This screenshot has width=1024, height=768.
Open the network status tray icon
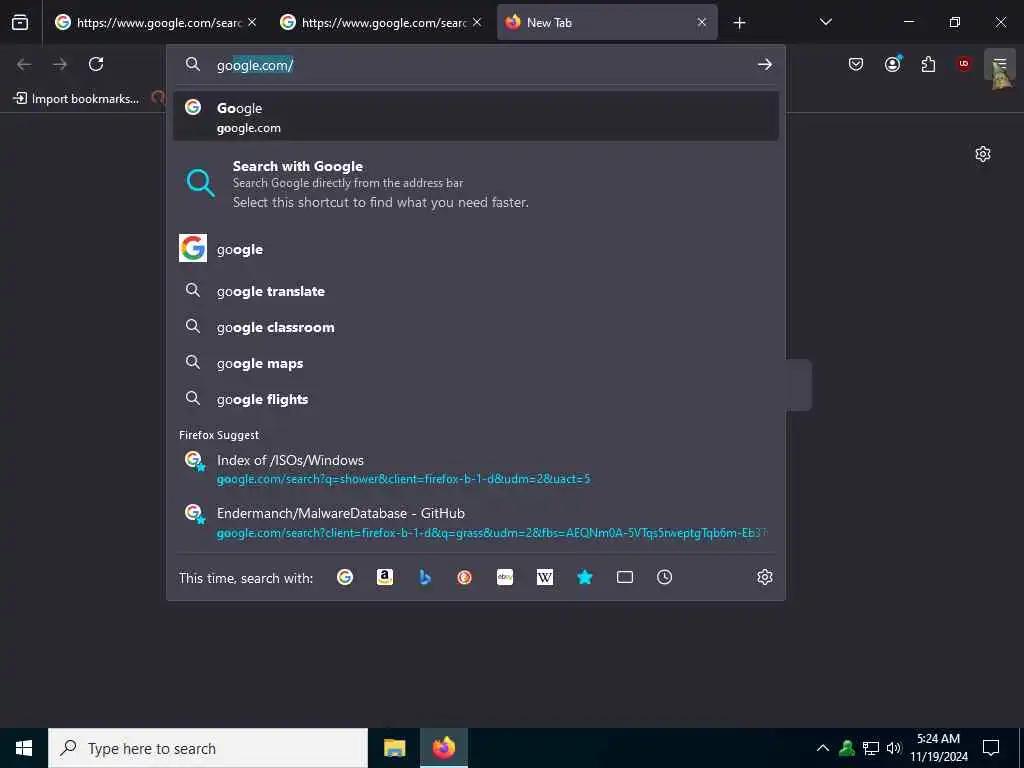coord(871,748)
